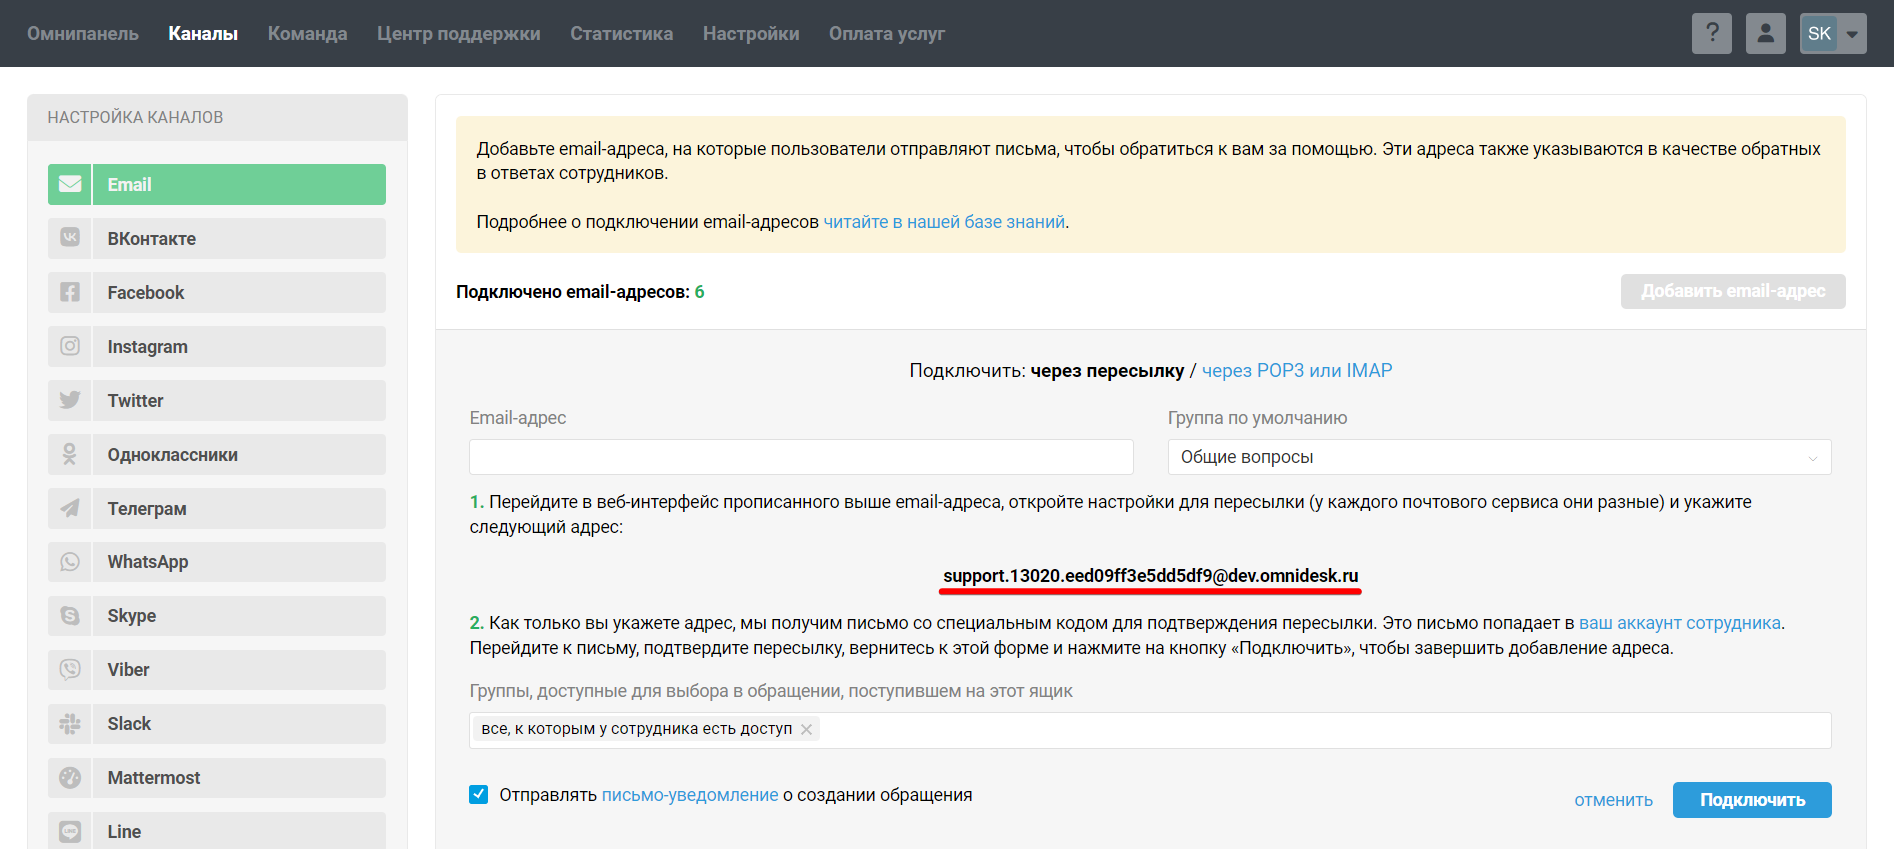
Task: Select the Twitter bird icon
Action: pos(70,401)
